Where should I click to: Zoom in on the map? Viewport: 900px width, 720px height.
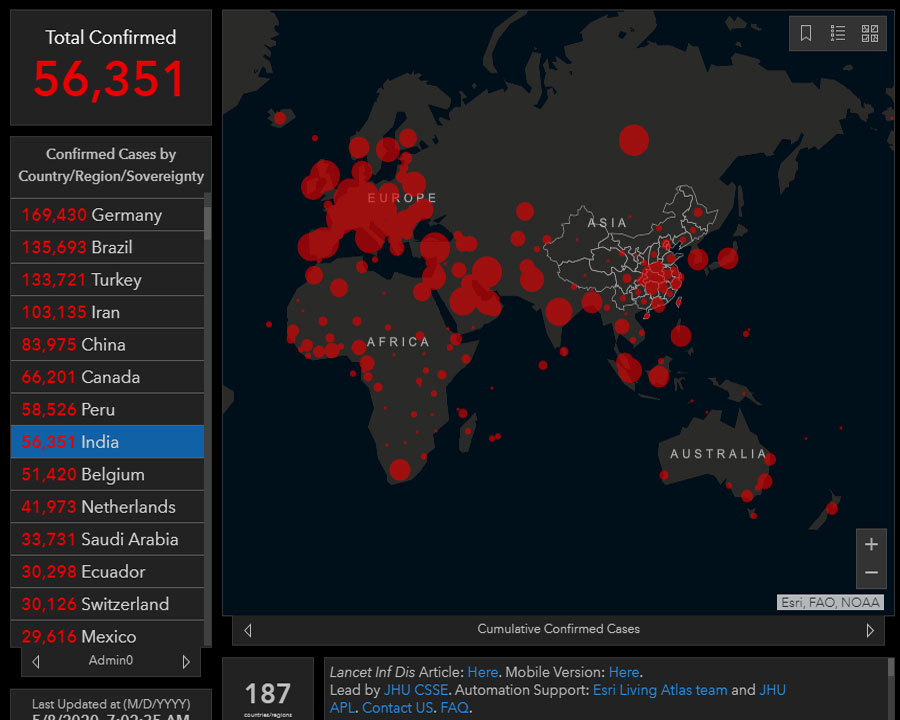click(871, 544)
